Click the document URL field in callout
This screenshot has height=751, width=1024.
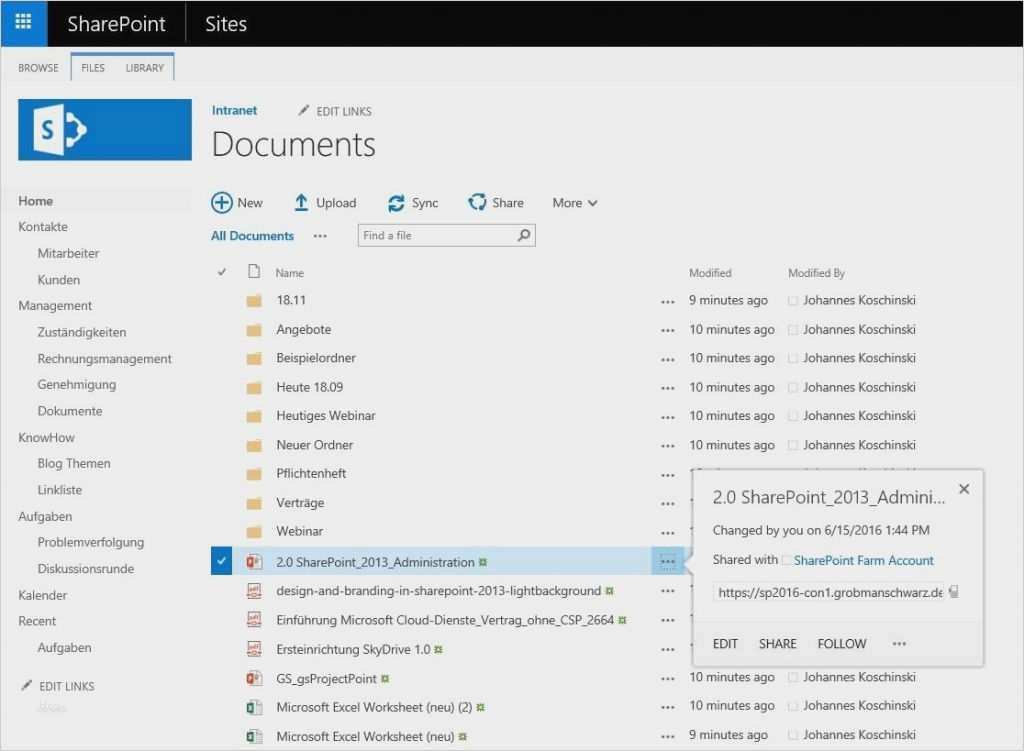pos(829,592)
